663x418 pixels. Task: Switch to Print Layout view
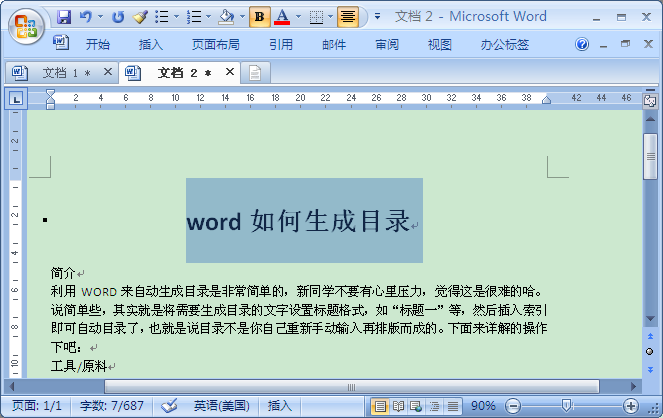click(x=380, y=407)
